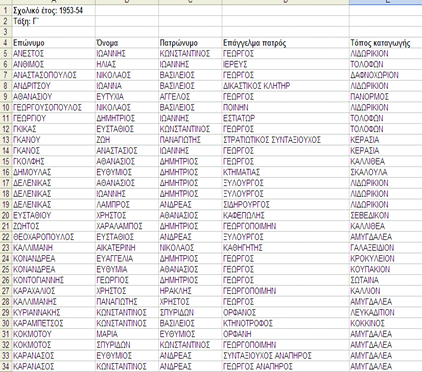Select the surname cell 'ΚΥΡΙΑΝΝΑΚΗΣ'
This screenshot has width=422, height=372.
(x=53, y=312)
